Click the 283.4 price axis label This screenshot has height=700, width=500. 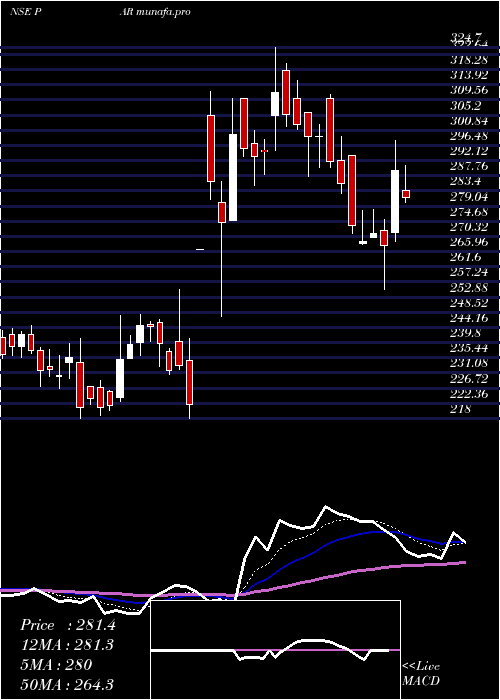465,181
